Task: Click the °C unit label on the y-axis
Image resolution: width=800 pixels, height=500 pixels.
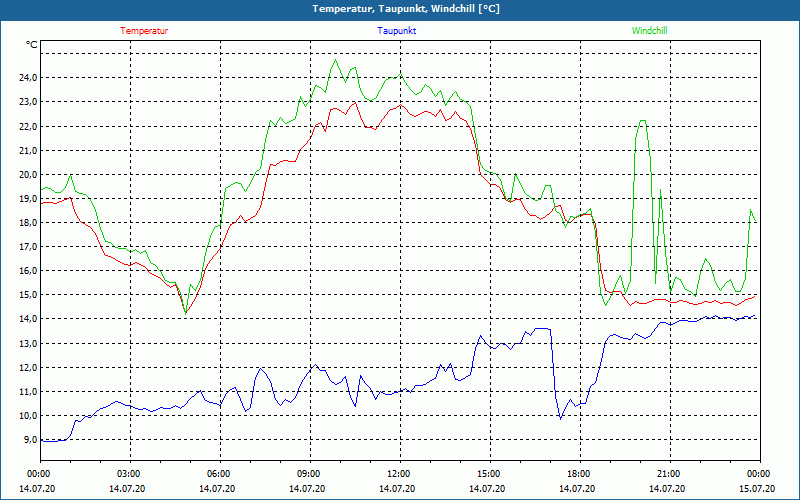Action: click(x=32, y=45)
